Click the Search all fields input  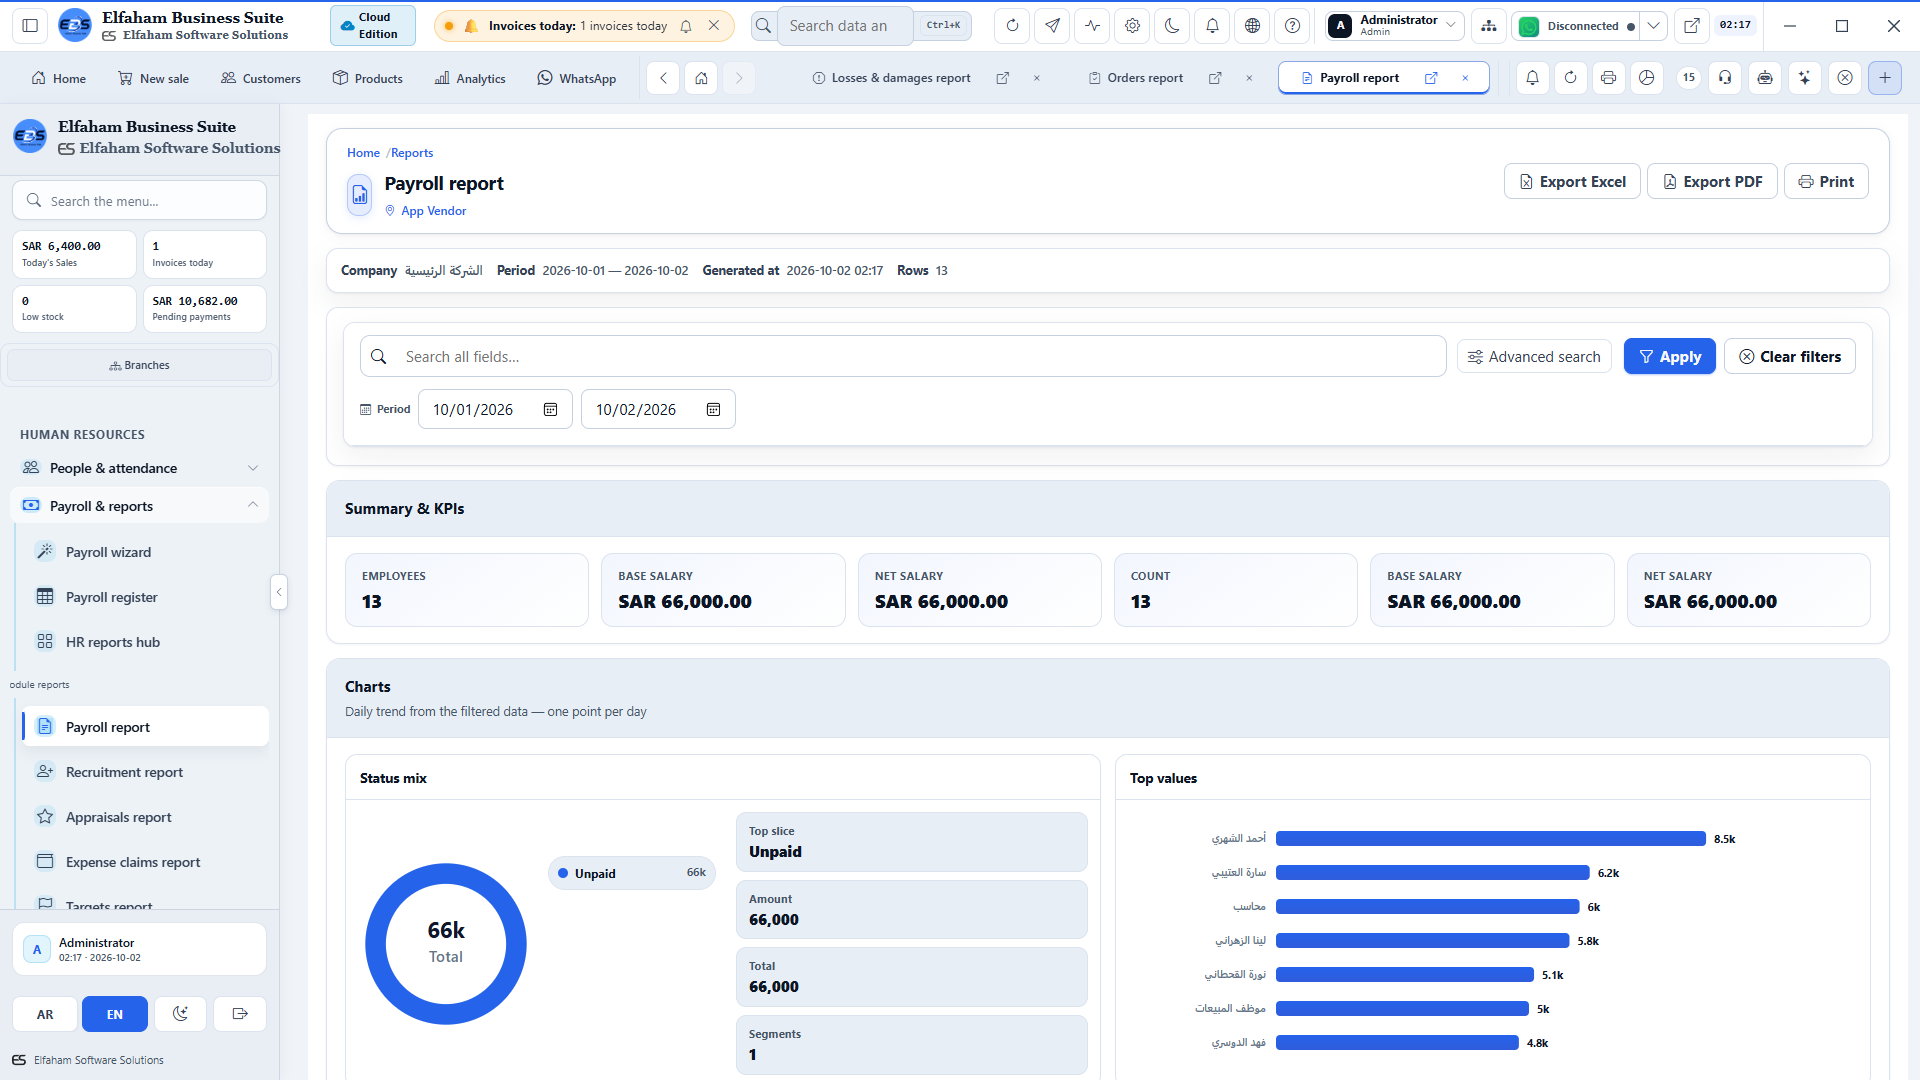click(903, 357)
